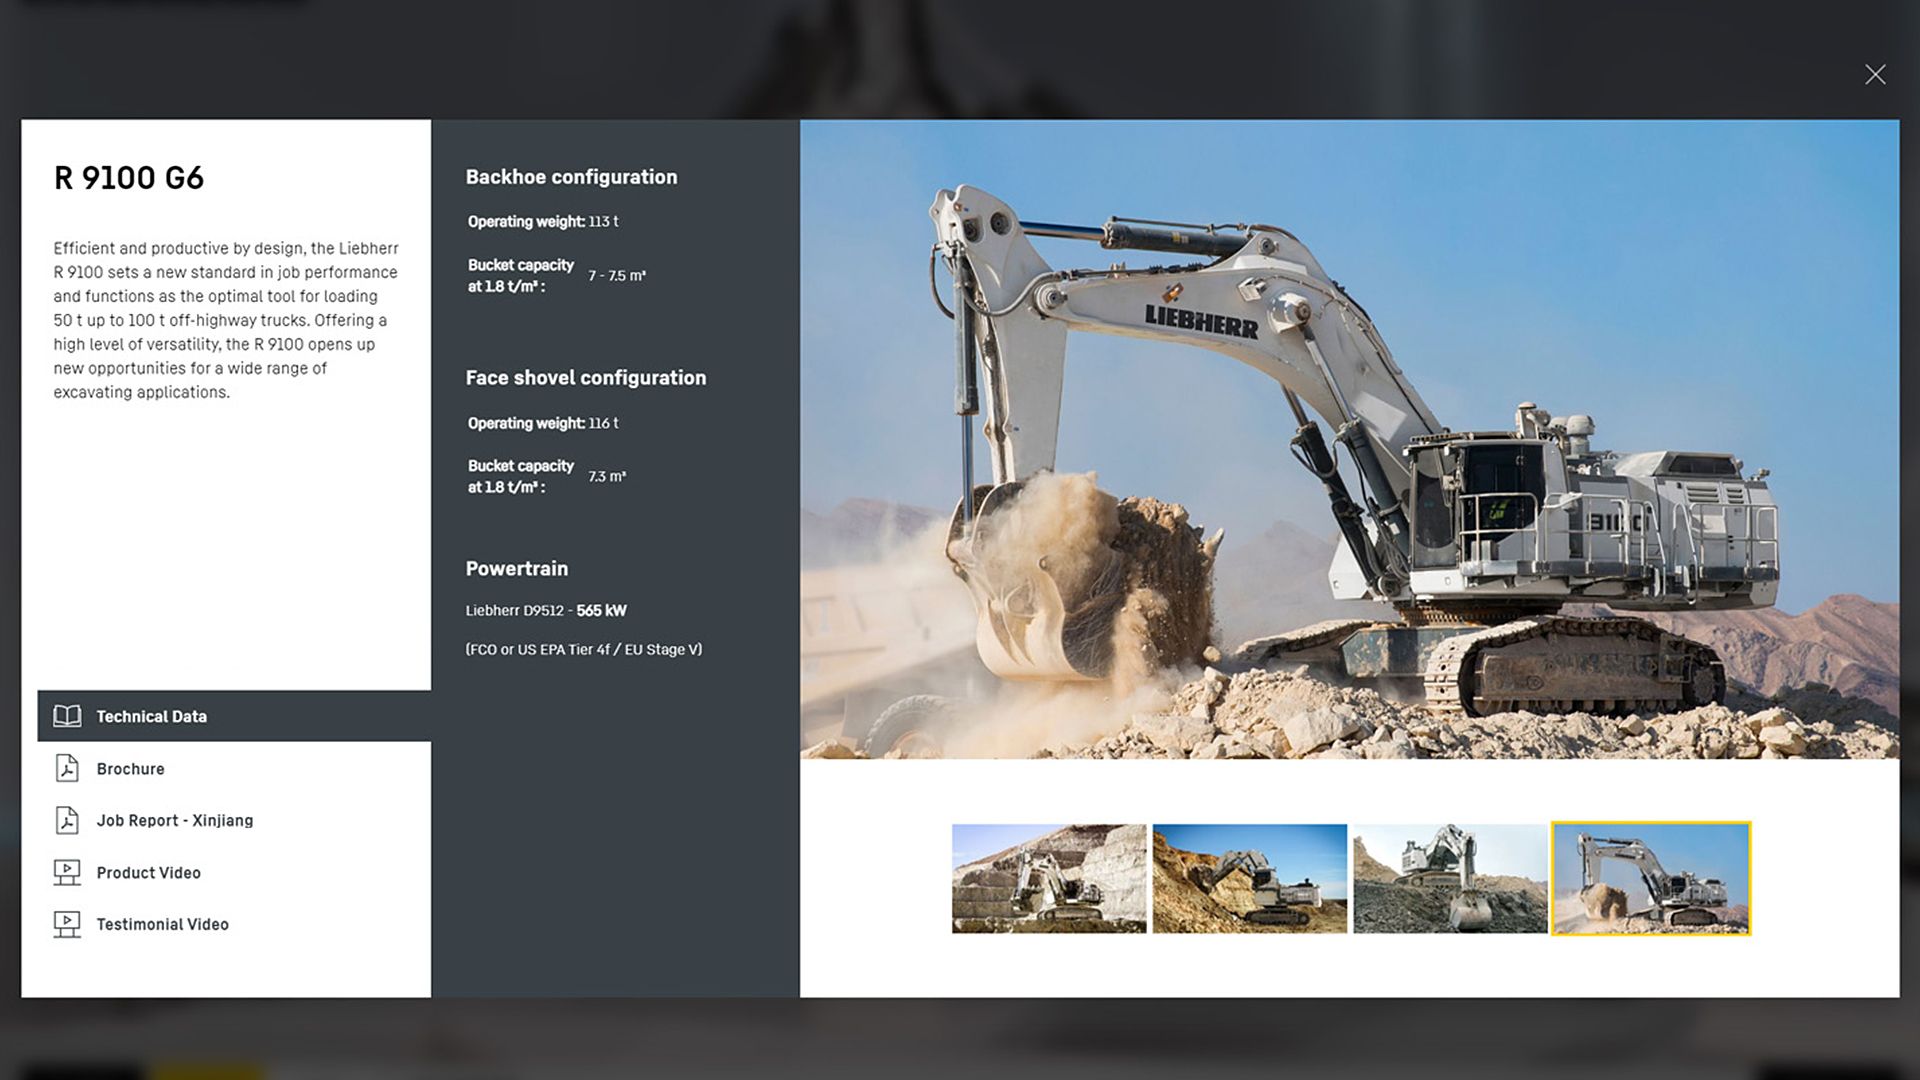Open the Job Report - Xinjiang document
Screen dimensions: 1920x1080
[175, 820]
